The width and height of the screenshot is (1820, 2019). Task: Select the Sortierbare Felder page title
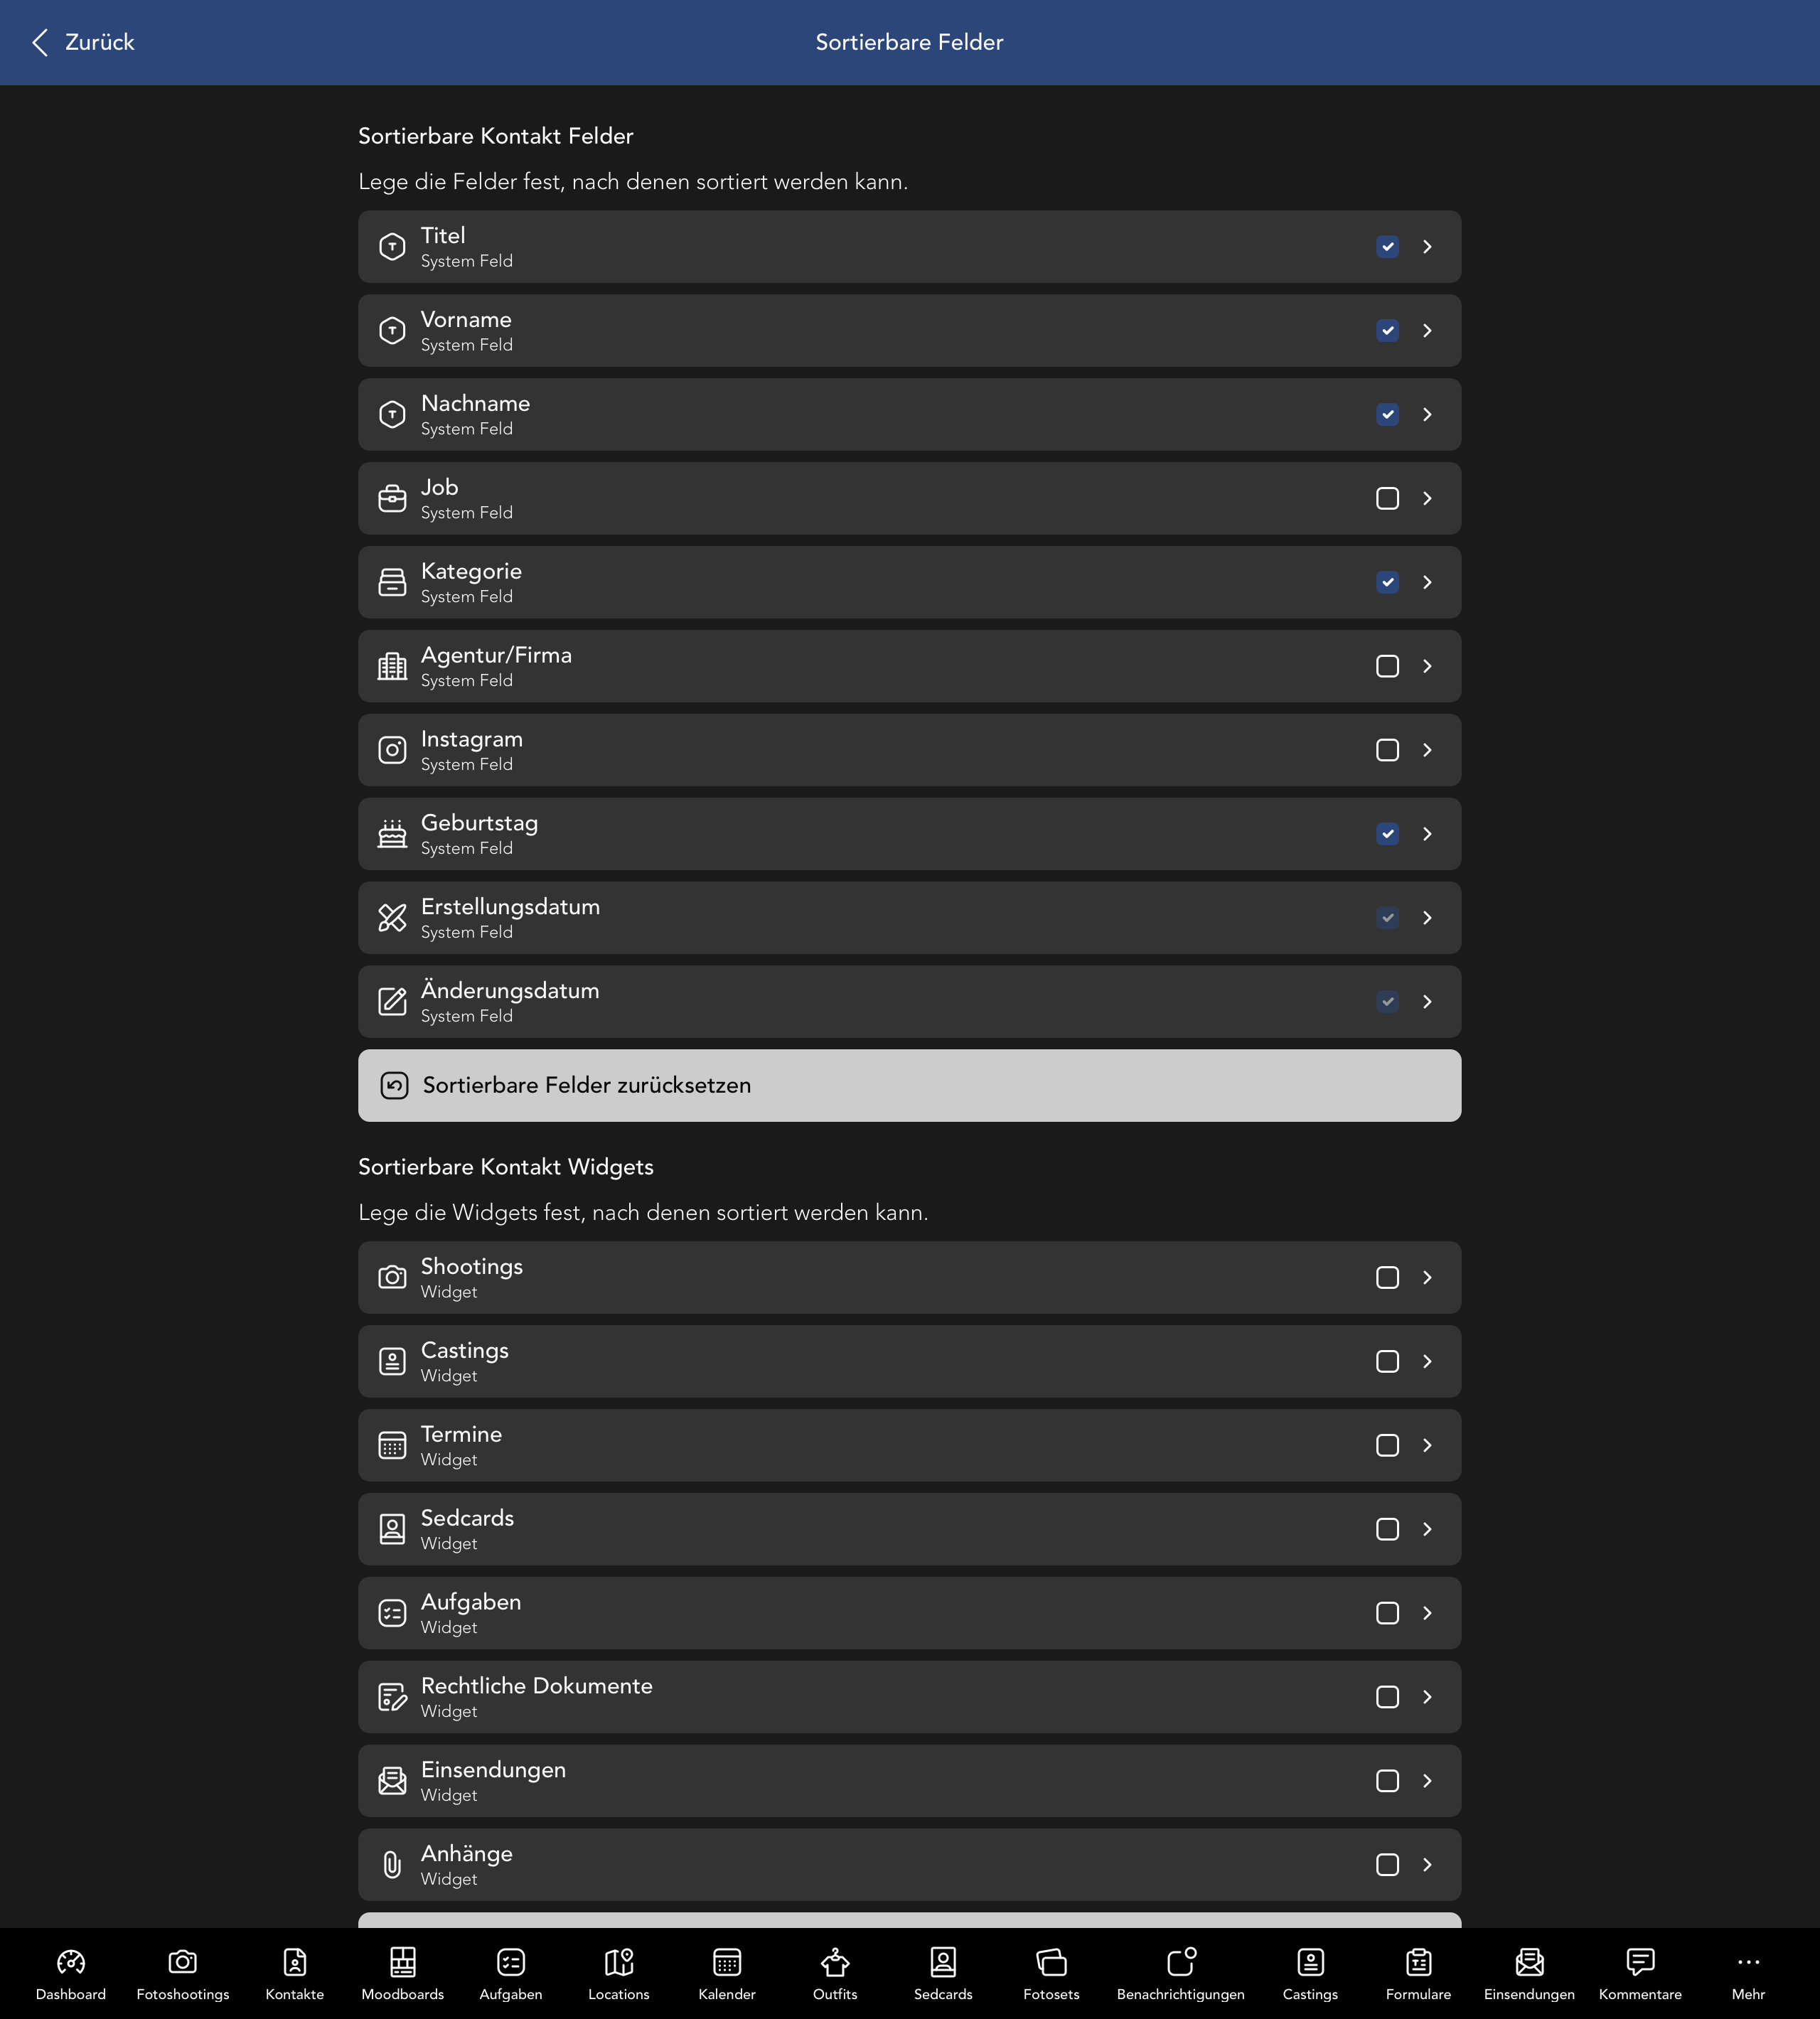tap(909, 42)
